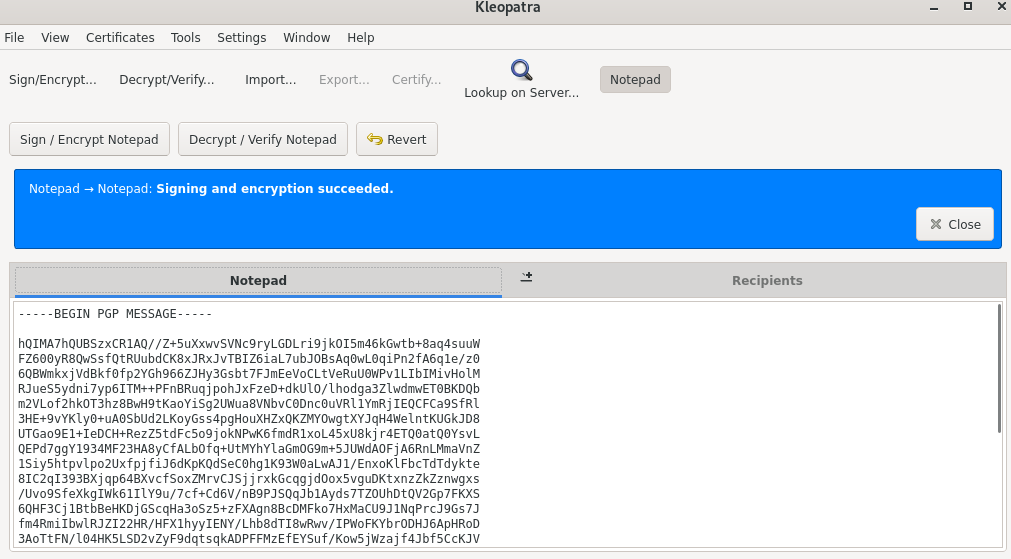Click Import... in the toolbar
Viewport: 1011px width, 559px height.
coord(271,79)
